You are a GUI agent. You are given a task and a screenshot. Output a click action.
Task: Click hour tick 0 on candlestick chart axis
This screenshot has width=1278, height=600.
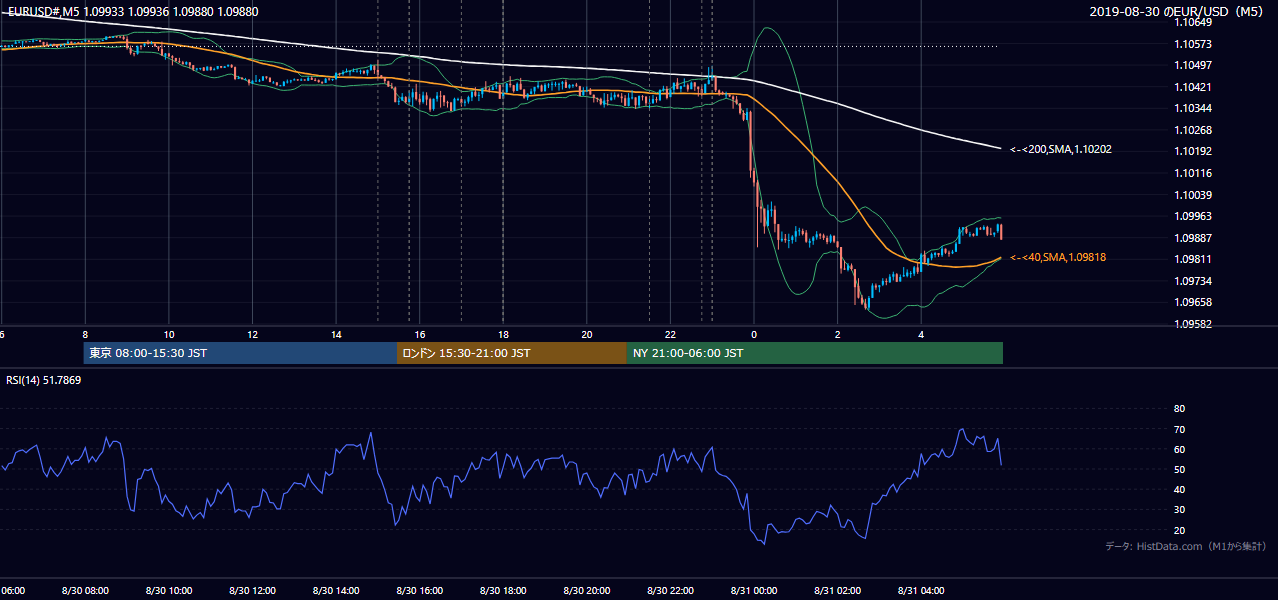click(x=754, y=335)
